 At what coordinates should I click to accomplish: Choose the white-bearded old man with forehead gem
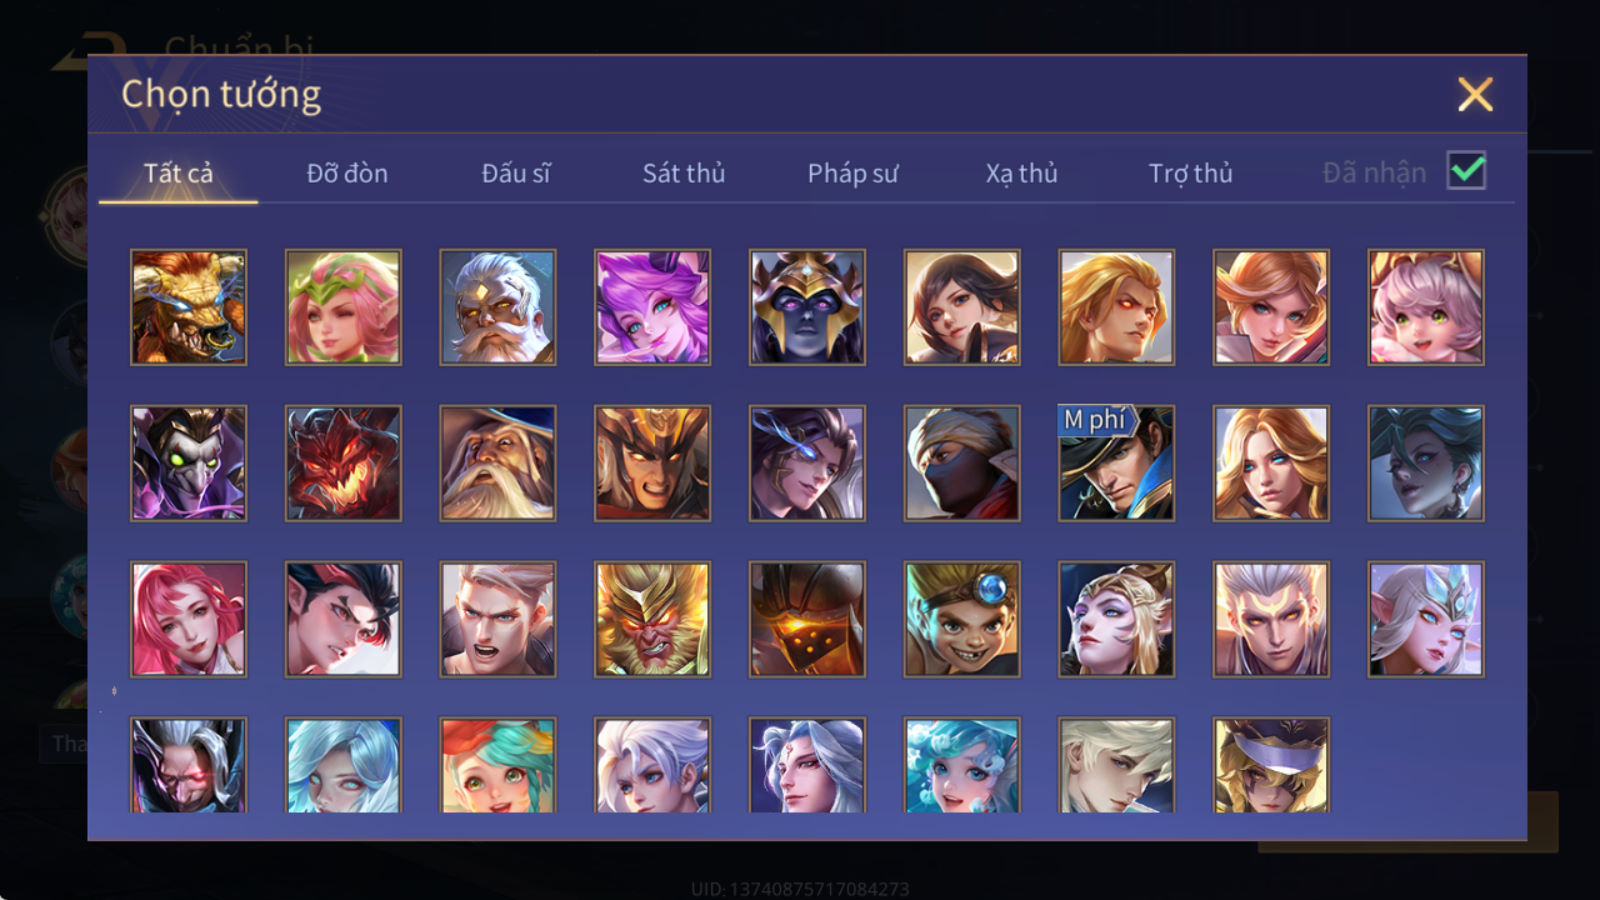click(498, 307)
